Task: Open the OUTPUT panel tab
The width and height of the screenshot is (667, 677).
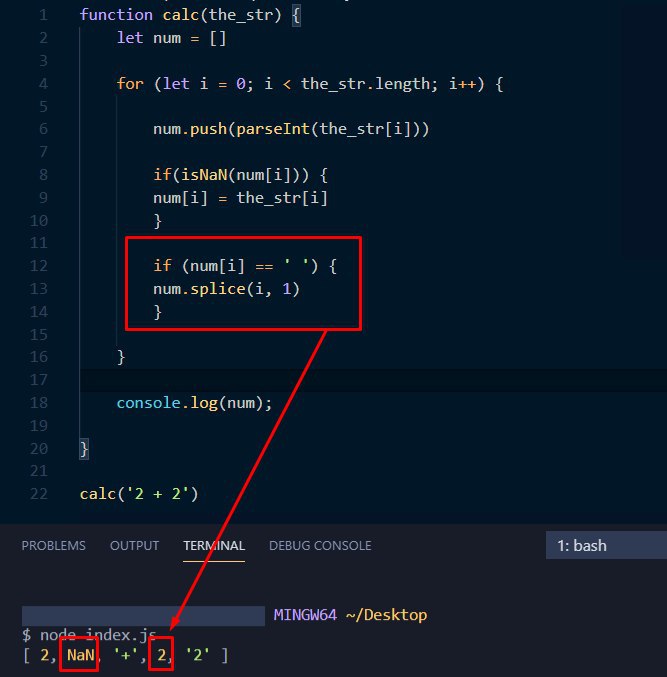Action: [x=134, y=545]
